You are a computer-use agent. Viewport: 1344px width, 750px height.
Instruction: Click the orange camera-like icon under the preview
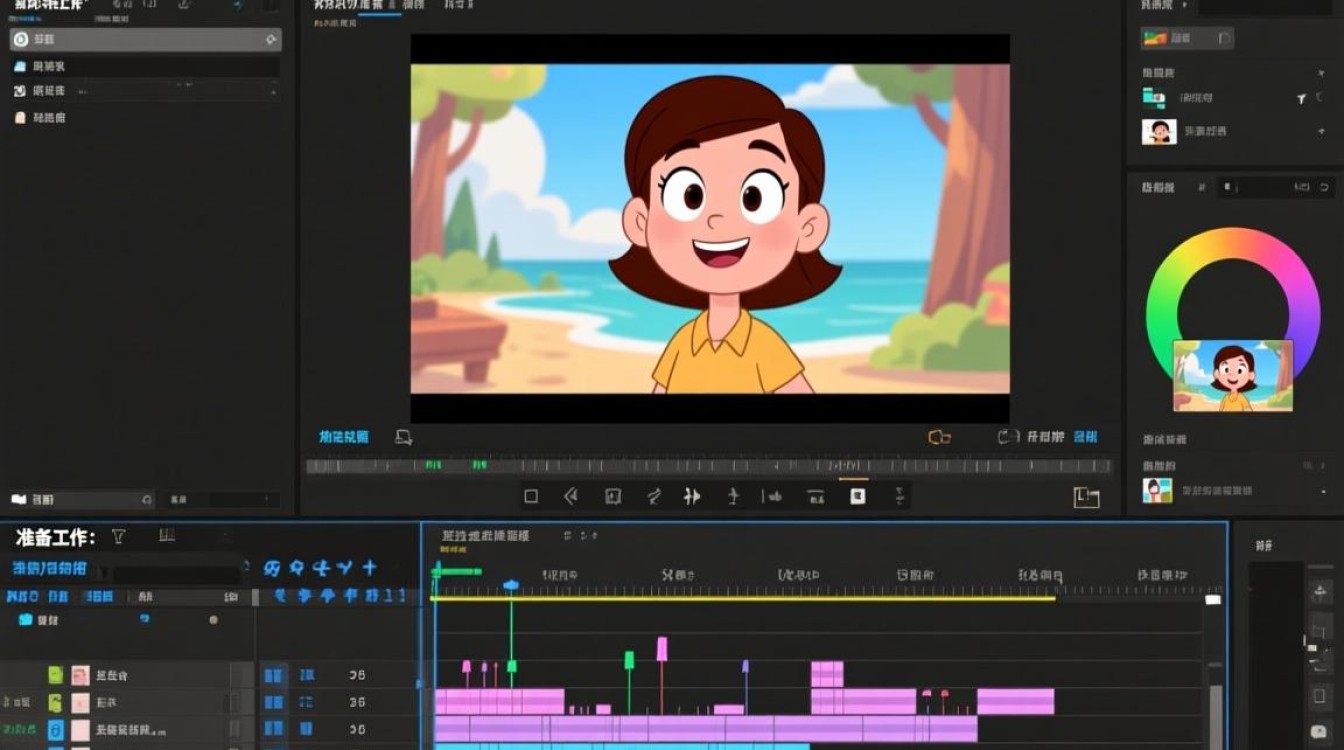(x=939, y=437)
